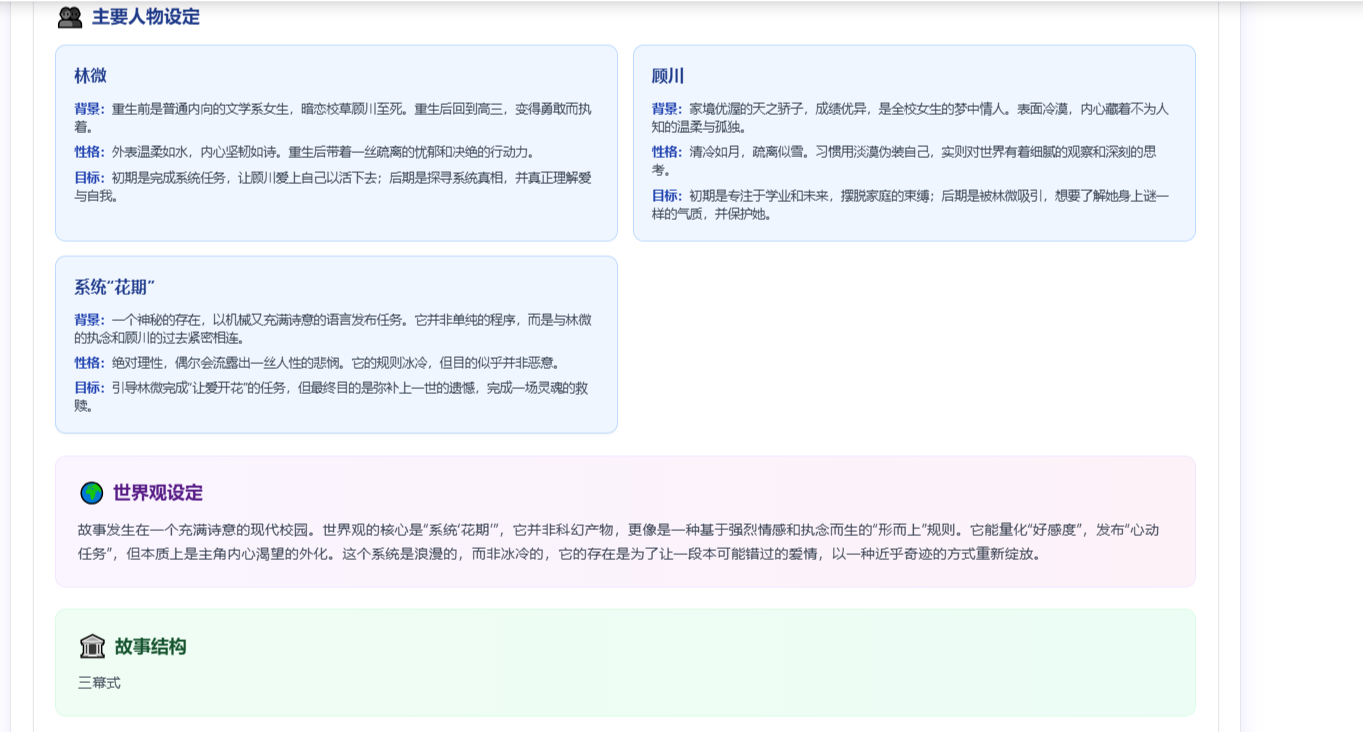
Task: Click the people icon beside 主要人物设定
Action: [x=70, y=16]
